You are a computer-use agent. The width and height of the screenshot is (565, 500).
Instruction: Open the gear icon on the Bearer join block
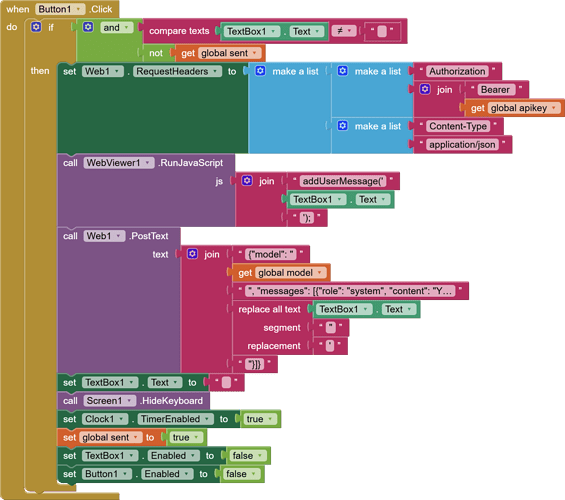(425, 89)
